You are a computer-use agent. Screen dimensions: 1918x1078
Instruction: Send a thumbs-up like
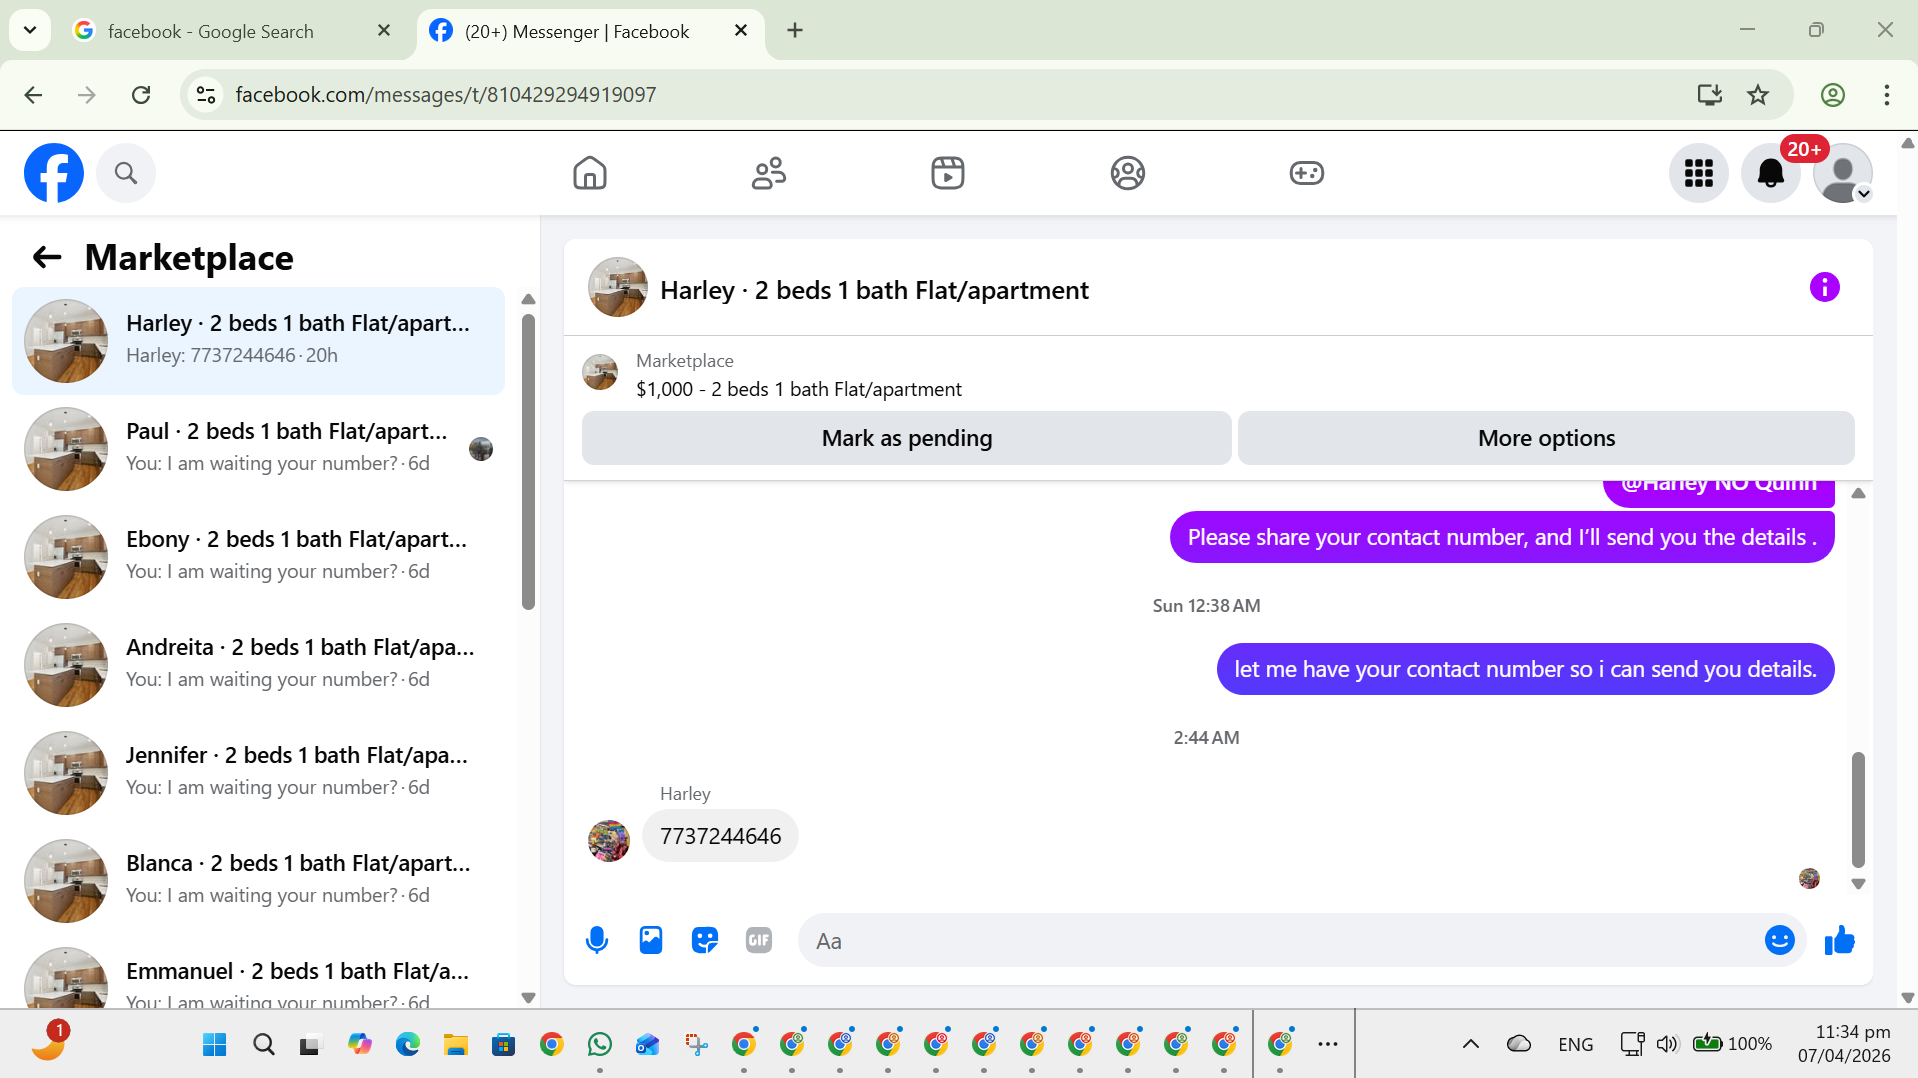click(x=1840, y=940)
